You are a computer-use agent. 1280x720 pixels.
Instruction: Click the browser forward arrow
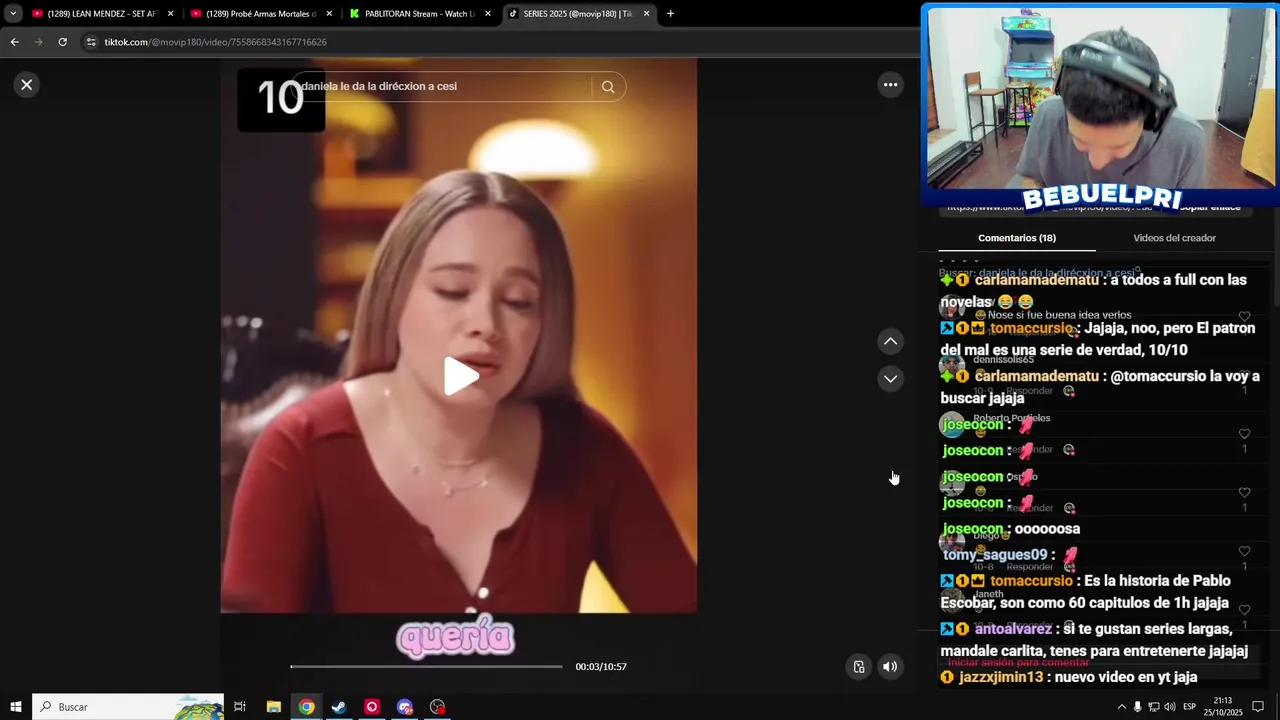click(x=38, y=42)
